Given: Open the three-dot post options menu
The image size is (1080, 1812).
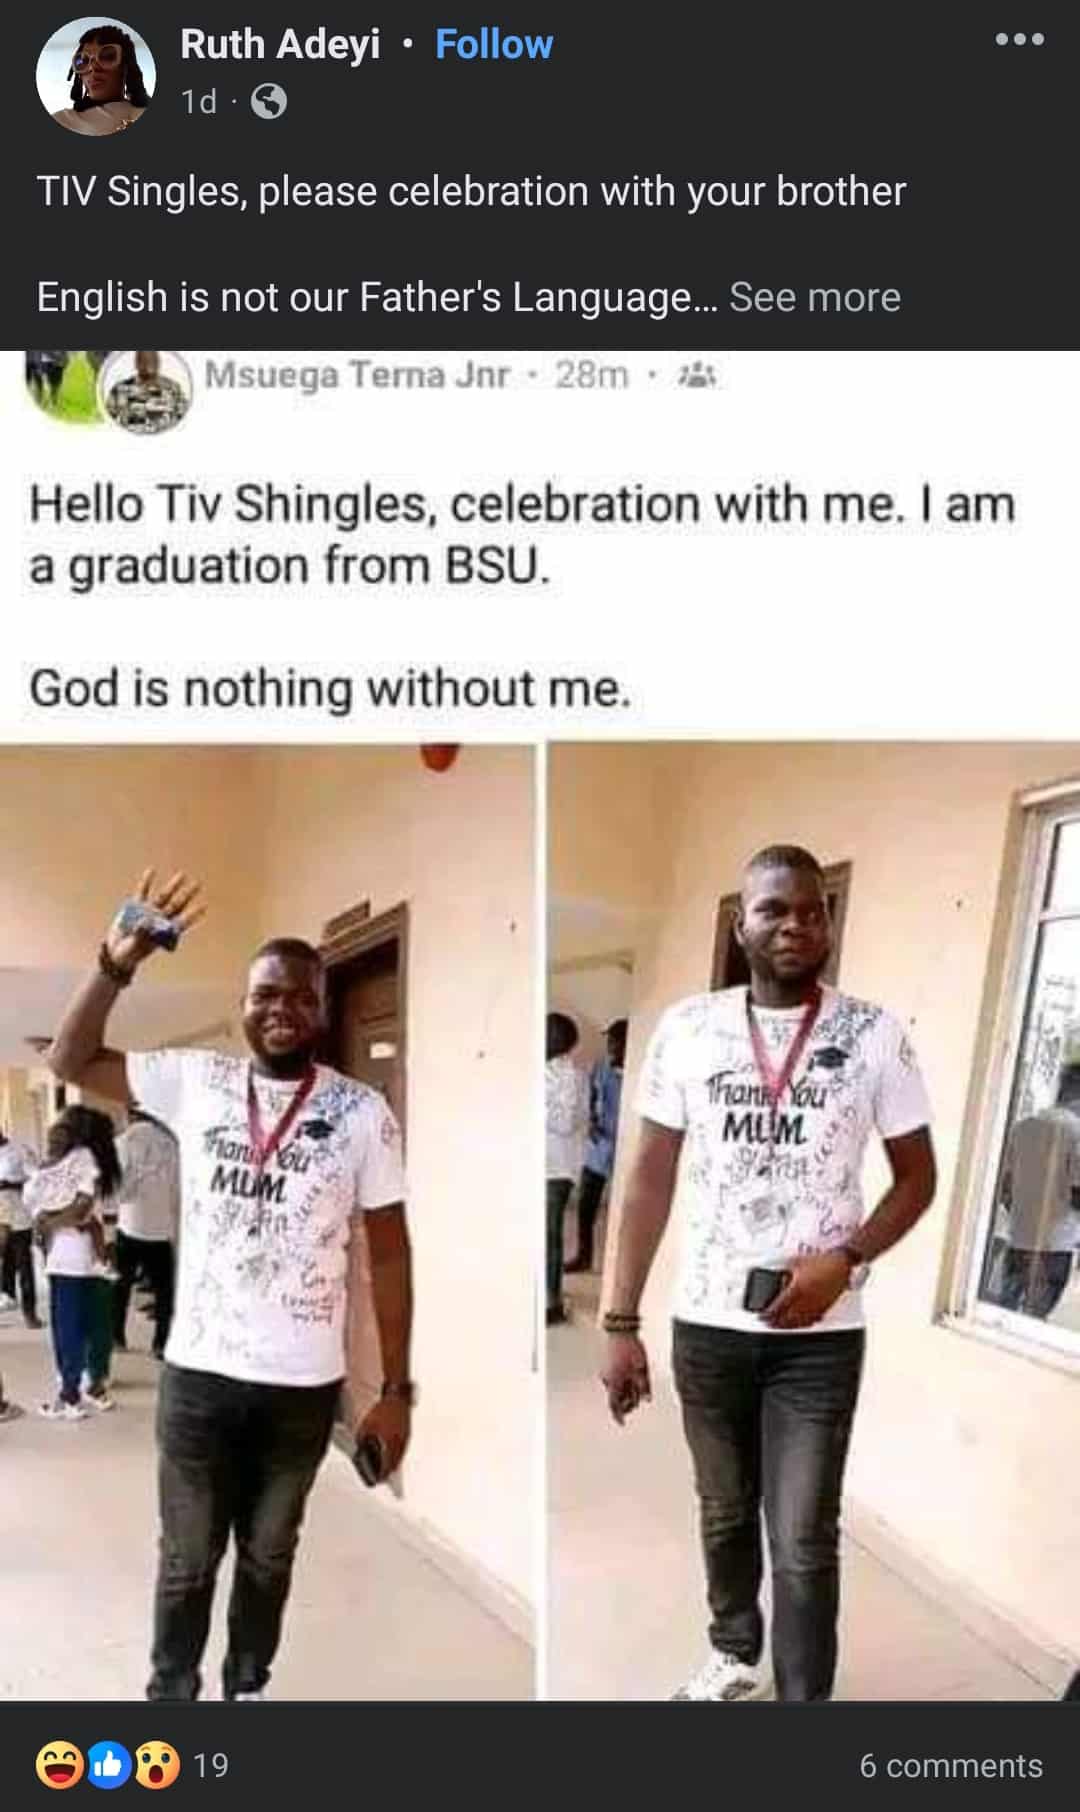Looking at the screenshot, I should coord(1020,40).
